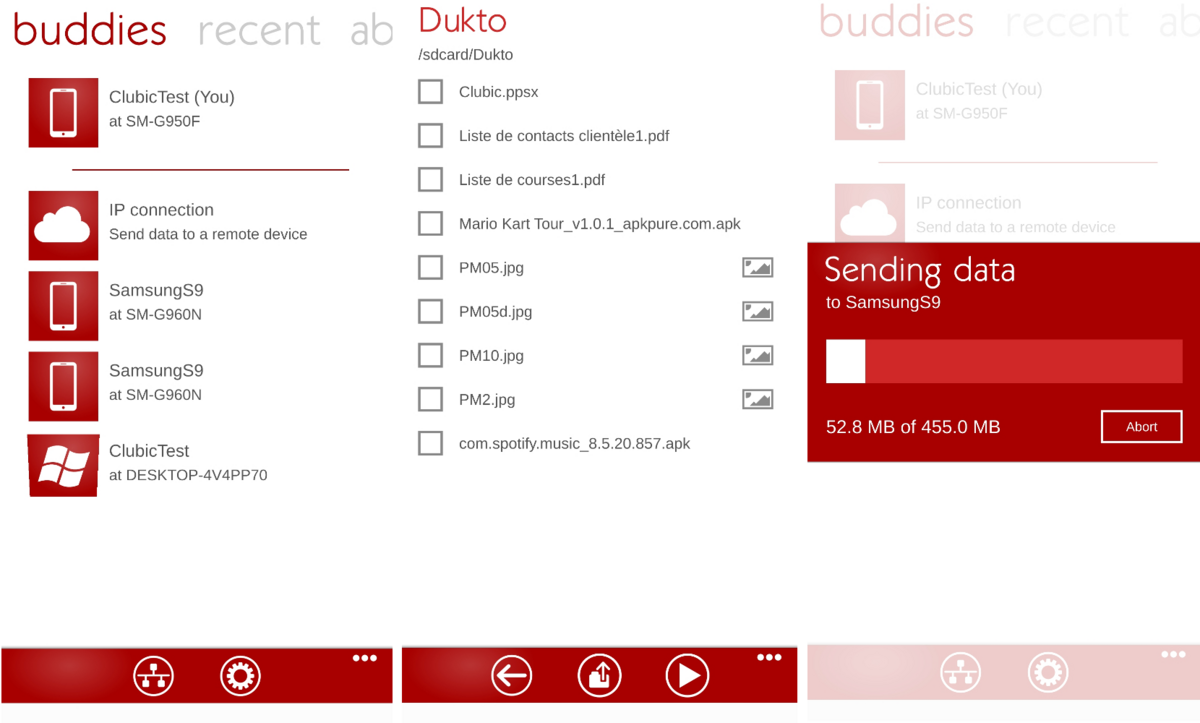The image size is (1200, 723).
Task: Check the PM05.jpg checkbox
Action: click(x=430, y=268)
